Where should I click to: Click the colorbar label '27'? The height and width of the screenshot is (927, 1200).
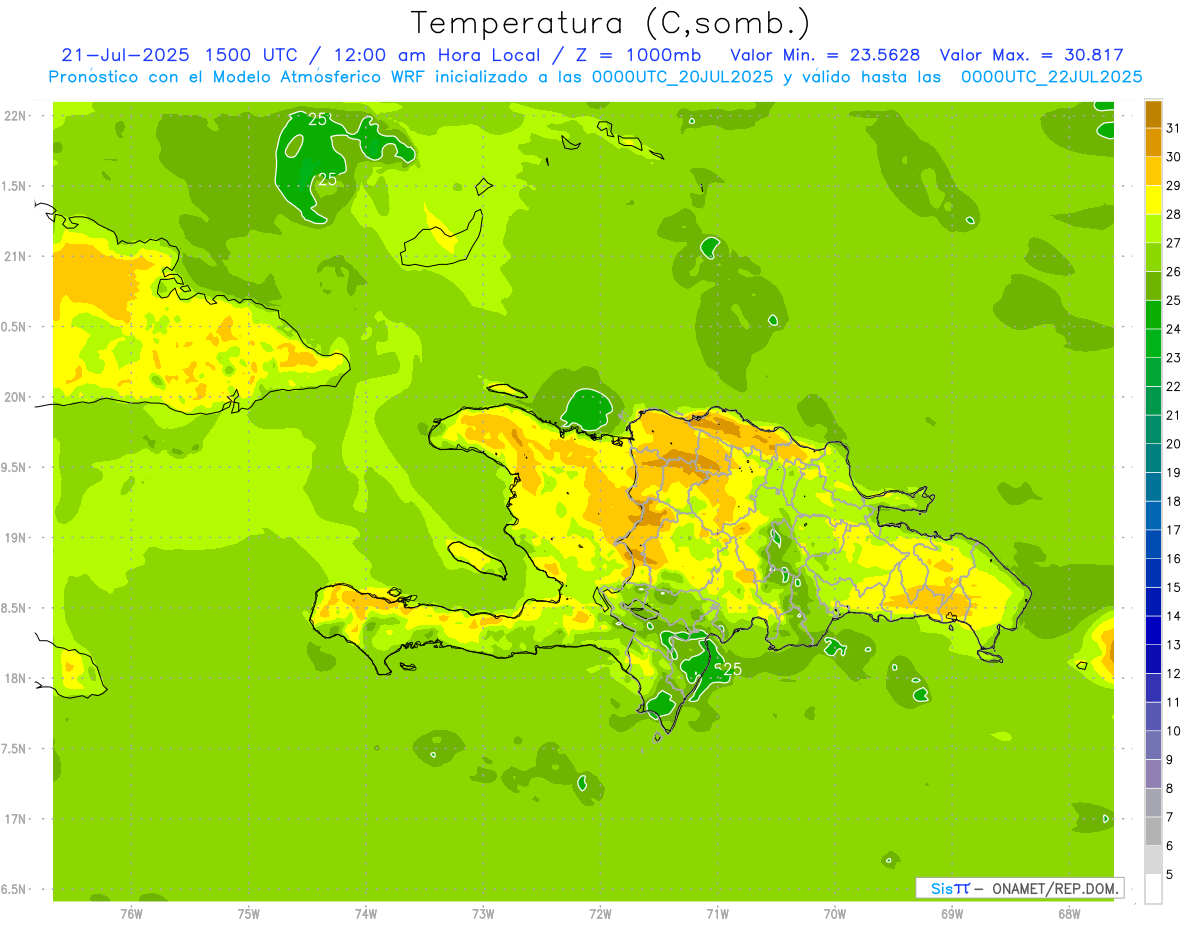click(x=1174, y=243)
